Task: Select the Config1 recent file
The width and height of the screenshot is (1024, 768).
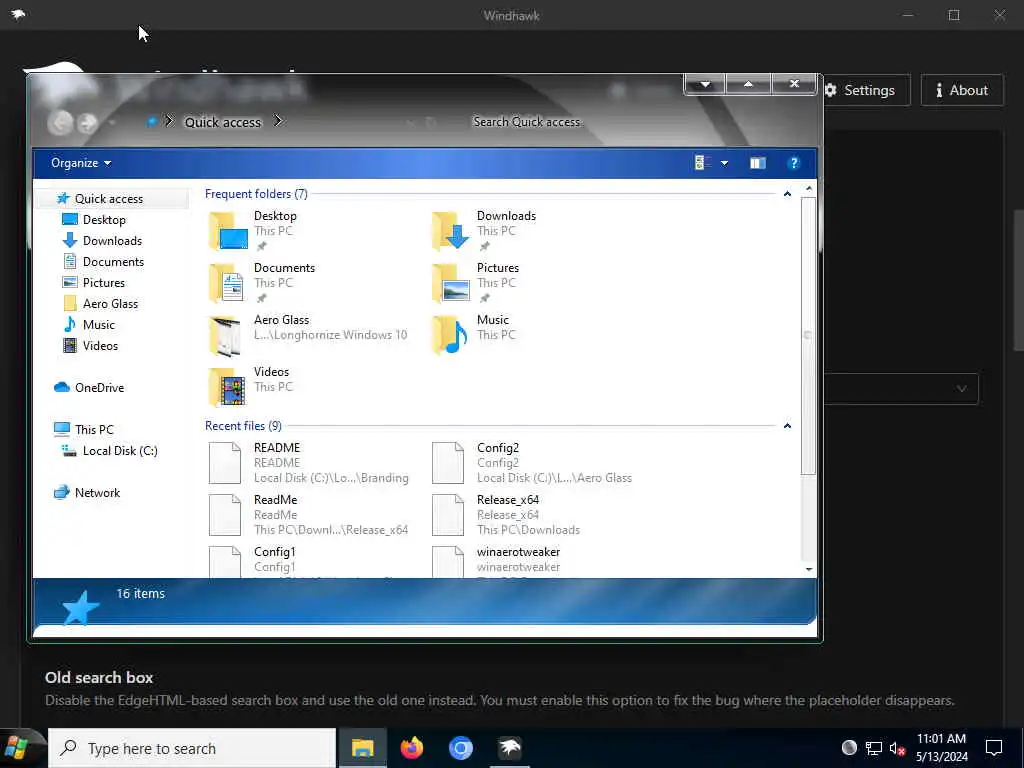Action: coord(255,560)
